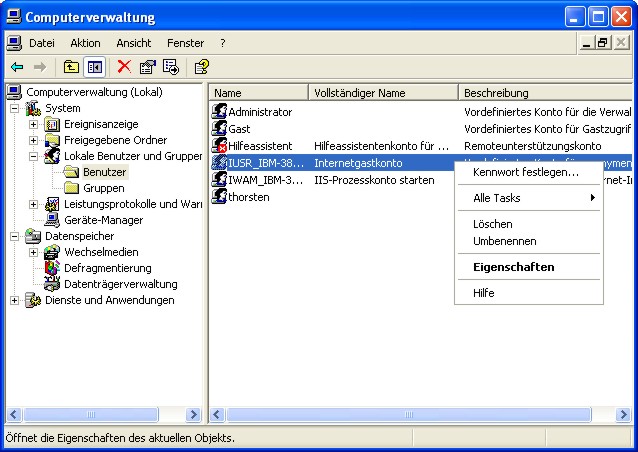Screen dimensions: 638x452
Task: Click the green Back arrow in toolbar
Action: pyautogui.click(x=17, y=67)
